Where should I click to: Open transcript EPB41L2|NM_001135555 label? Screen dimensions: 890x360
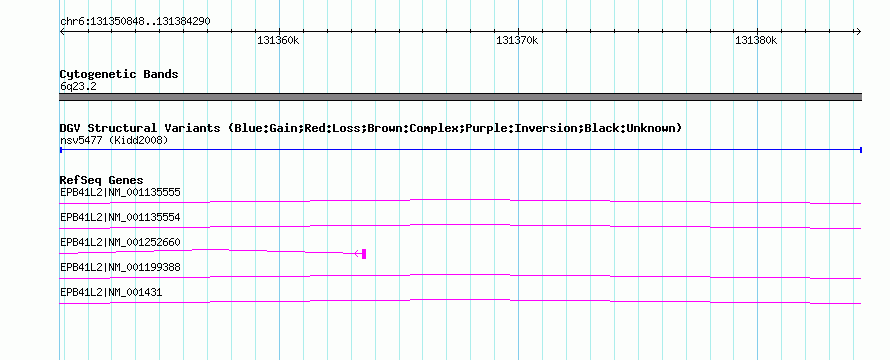pos(120,192)
